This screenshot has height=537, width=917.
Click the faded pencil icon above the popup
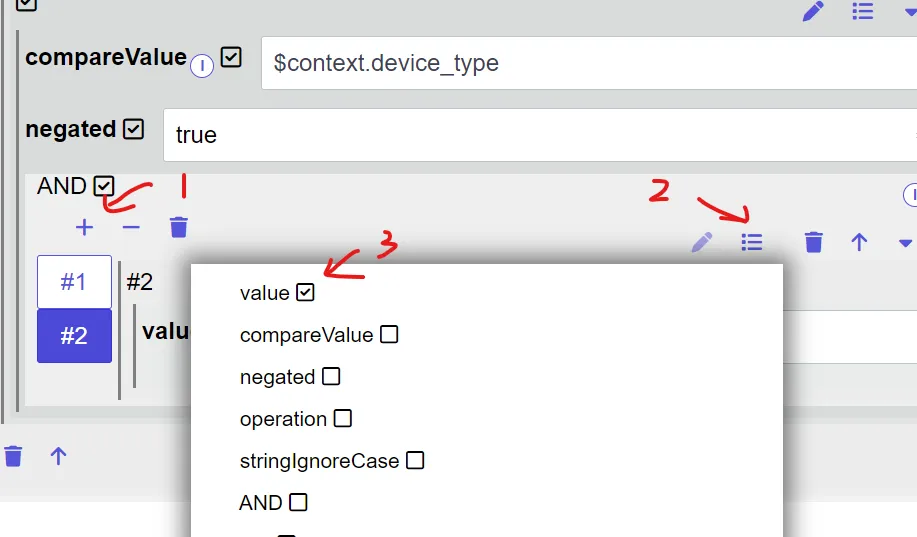click(x=702, y=242)
